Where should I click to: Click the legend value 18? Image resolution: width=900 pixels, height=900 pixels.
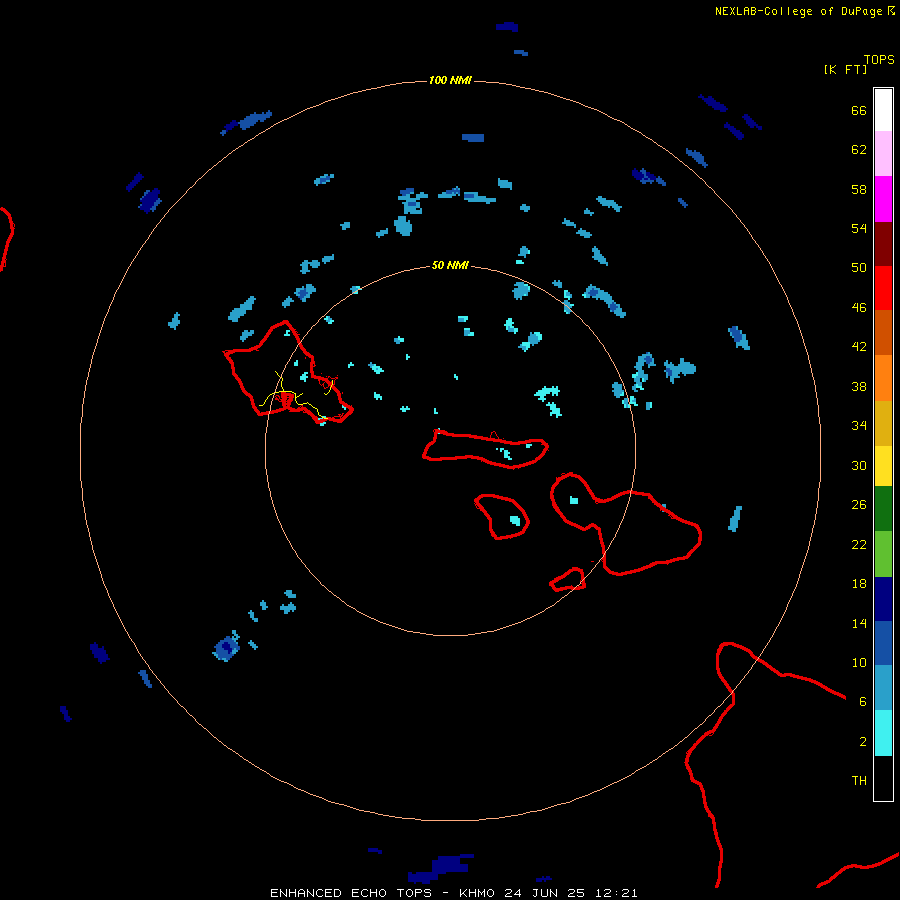click(x=859, y=584)
